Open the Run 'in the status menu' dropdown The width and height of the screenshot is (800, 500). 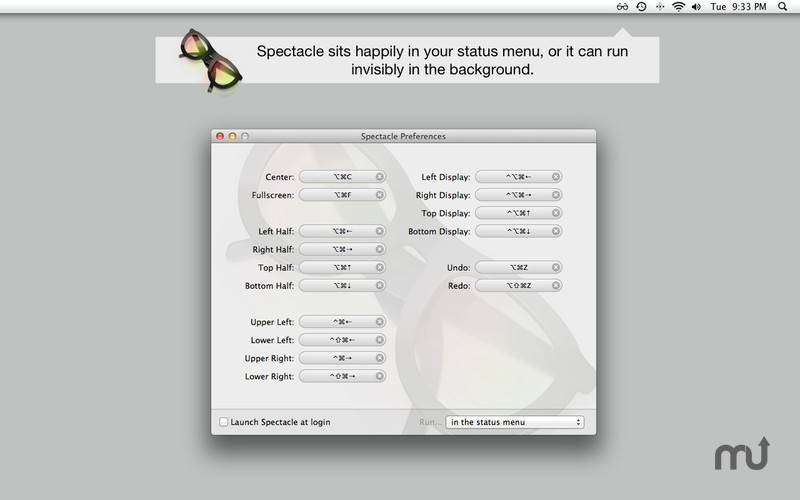point(515,422)
